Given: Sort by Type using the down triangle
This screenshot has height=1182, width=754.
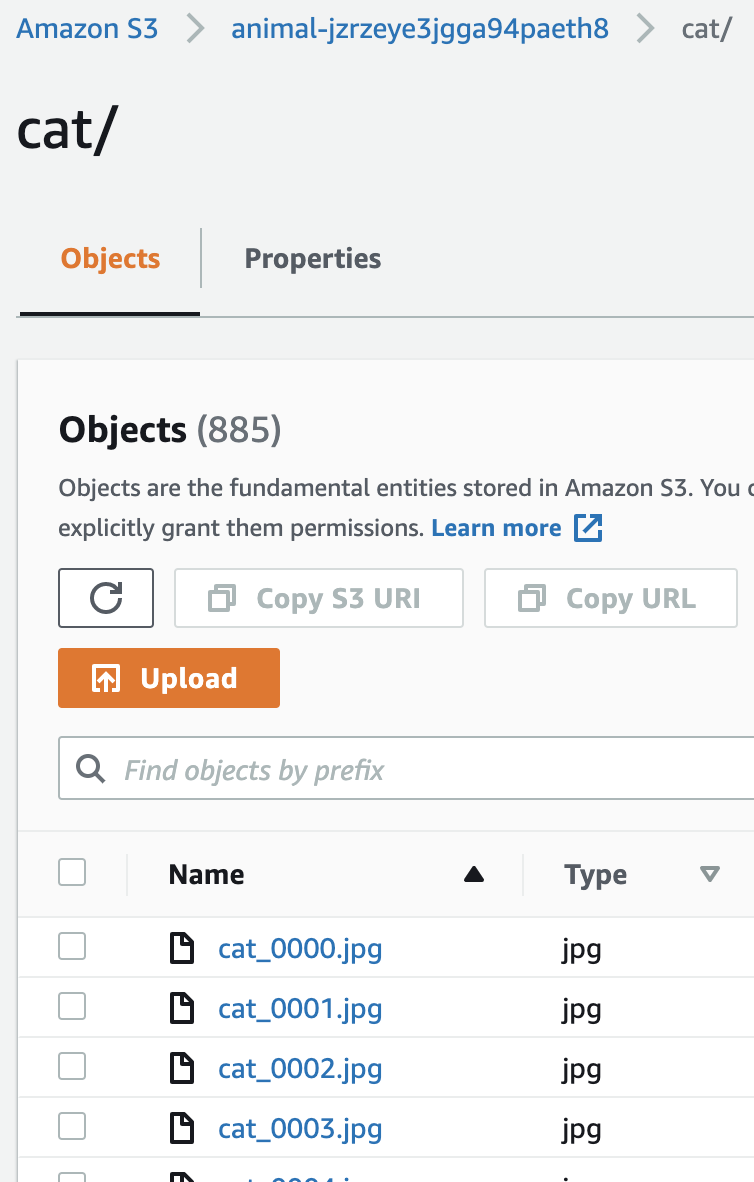Looking at the screenshot, I should 710,875.
